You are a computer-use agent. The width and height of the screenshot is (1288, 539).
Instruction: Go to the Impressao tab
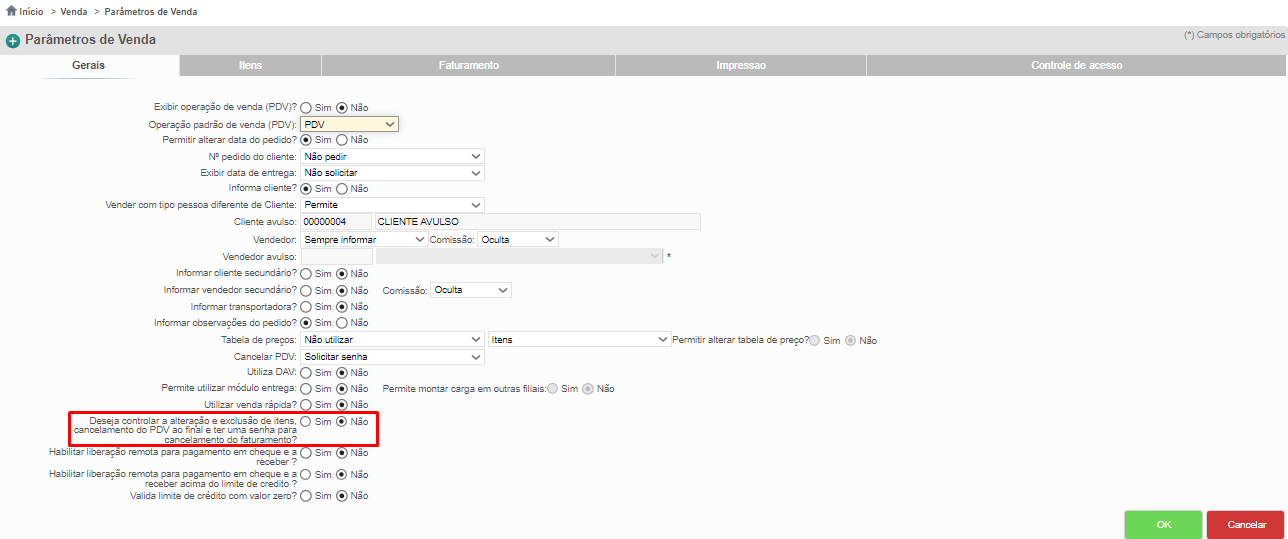(x=741, y=65)
